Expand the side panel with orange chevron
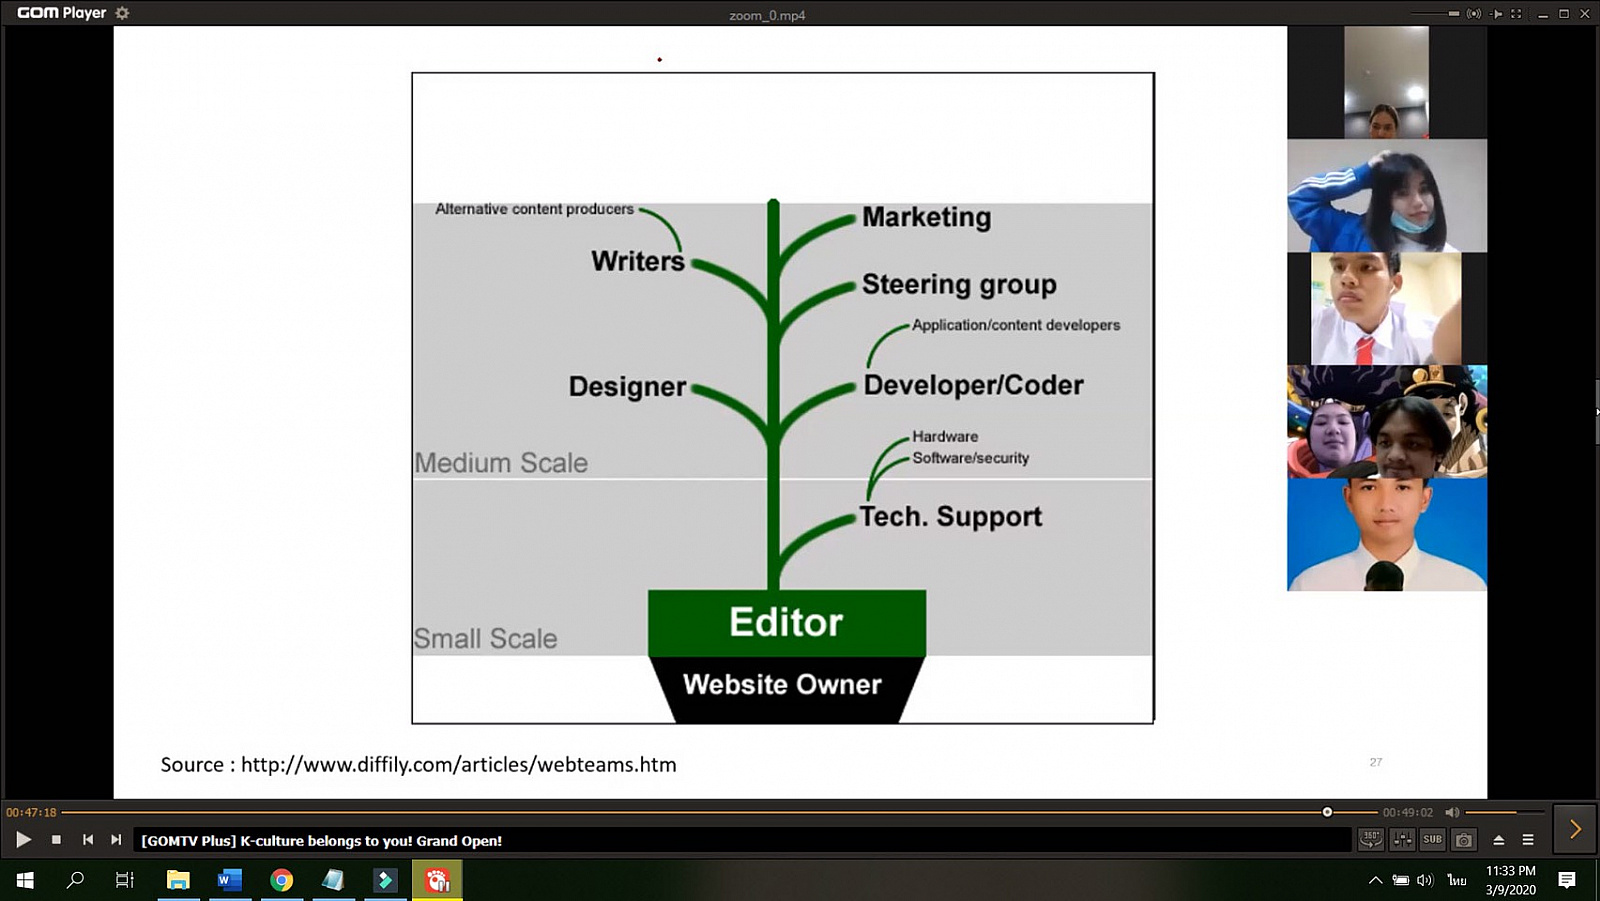This screenshot has width=1600, height=901. 1575,829
